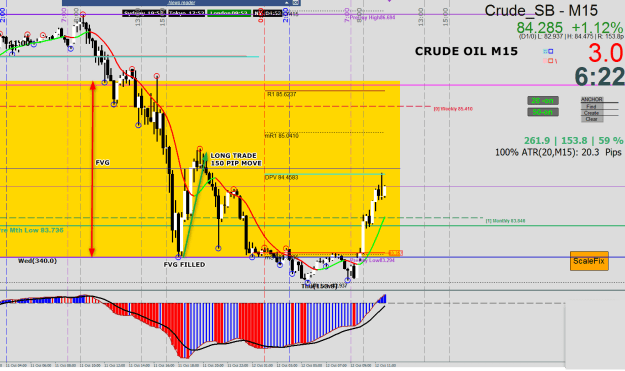This screenshot has height=371, width=625.
Task: Click the +1.12% daily change text
Action: (597, 28)
